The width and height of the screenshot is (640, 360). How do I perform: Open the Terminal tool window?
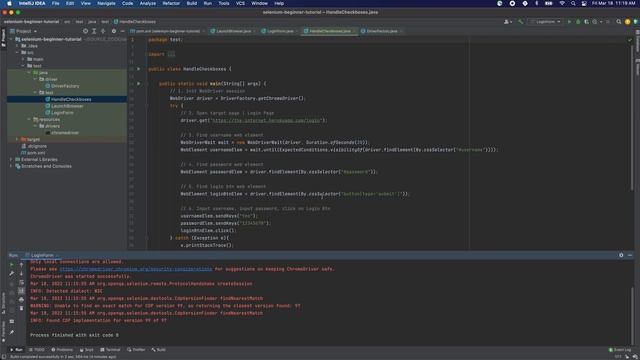(111, 350)
